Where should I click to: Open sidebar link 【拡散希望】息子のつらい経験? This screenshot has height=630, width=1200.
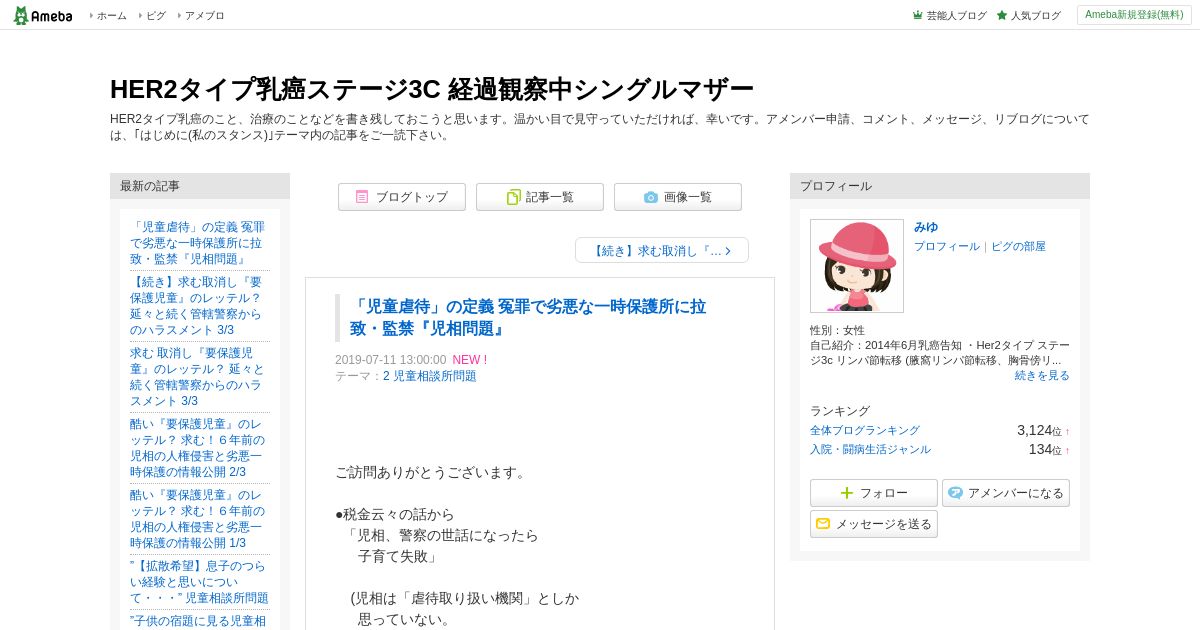tap(199, 582)
